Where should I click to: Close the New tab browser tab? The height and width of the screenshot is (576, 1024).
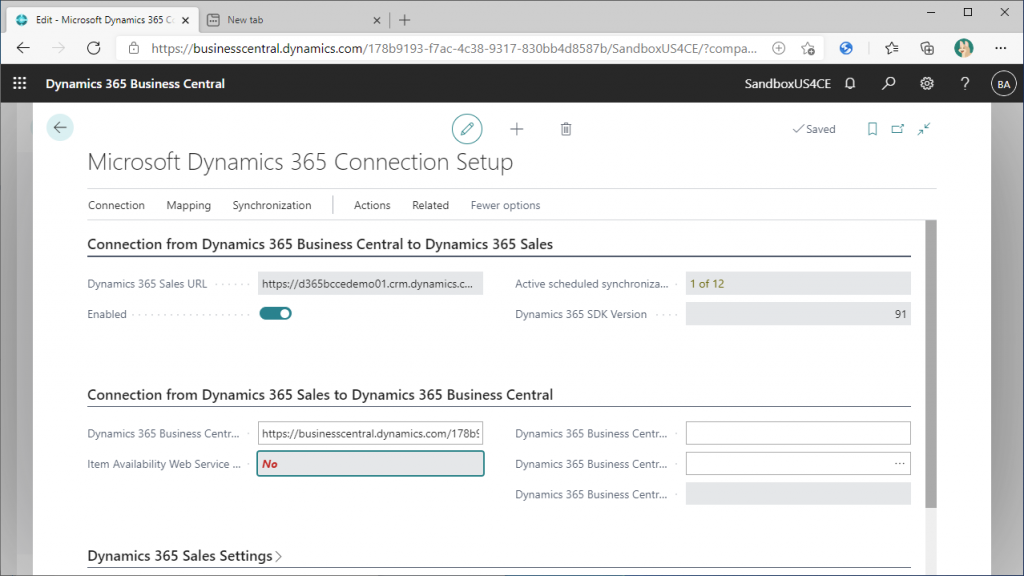tap(377, 20)
